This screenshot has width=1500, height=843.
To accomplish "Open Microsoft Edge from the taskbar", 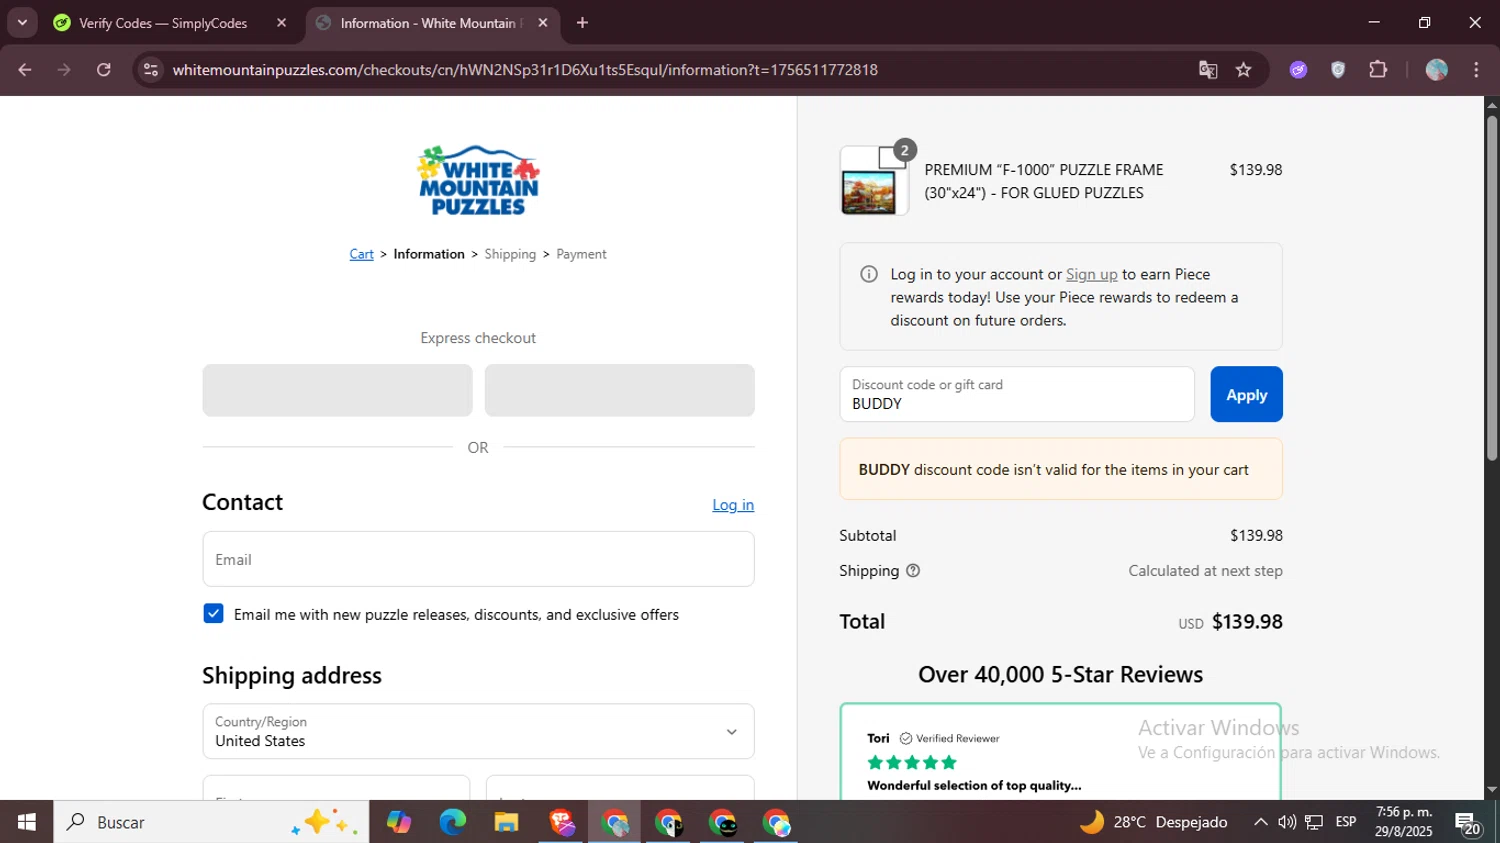I will click(453, 822).
